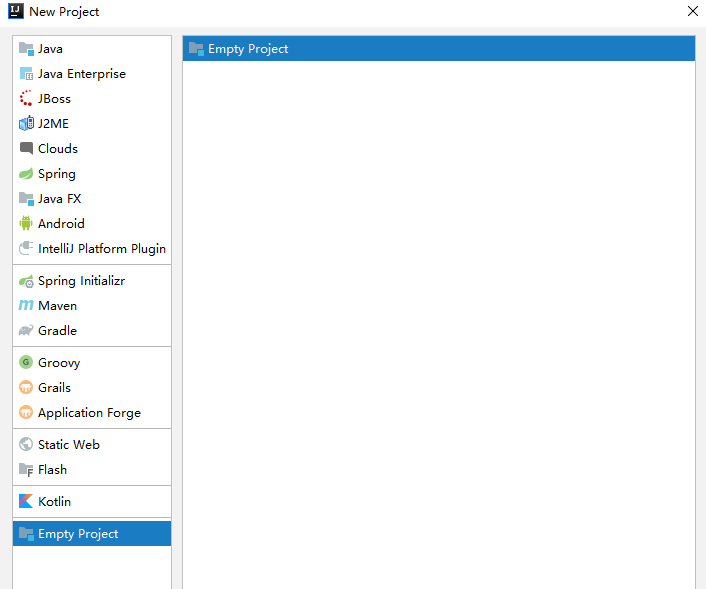Select the Flash project type
The height and width of the screenshot is (589, 706).
tap(52, 470)
